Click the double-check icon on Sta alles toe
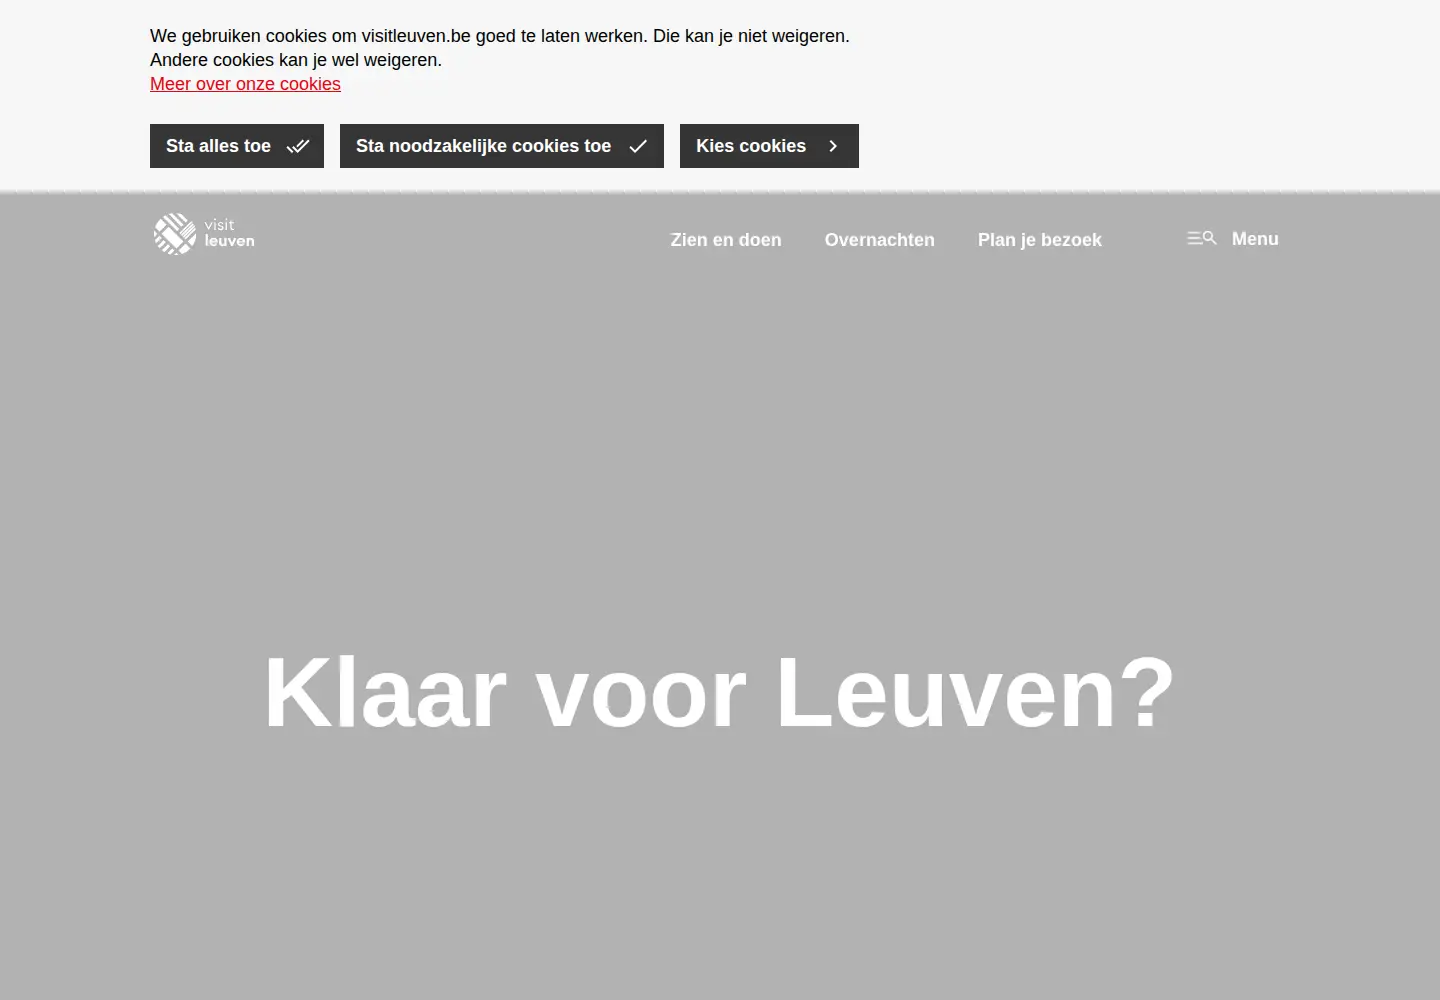 coord(298,146)
